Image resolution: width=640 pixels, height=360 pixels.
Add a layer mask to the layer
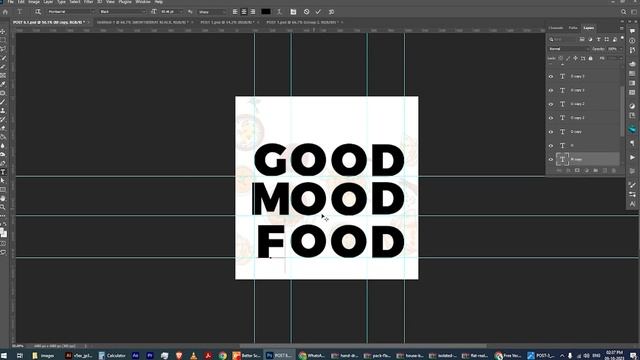[577, 170]
